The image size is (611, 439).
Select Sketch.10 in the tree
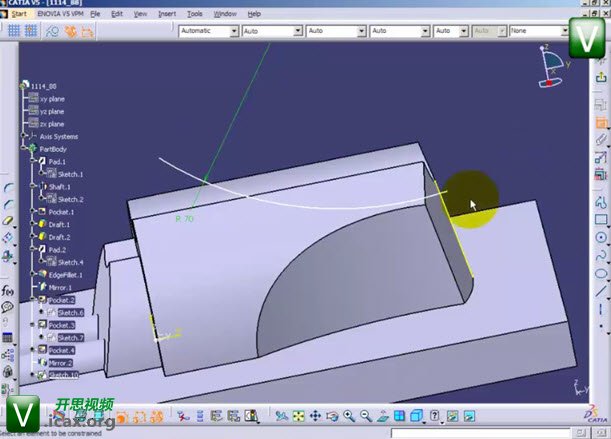tap(63, 375)
